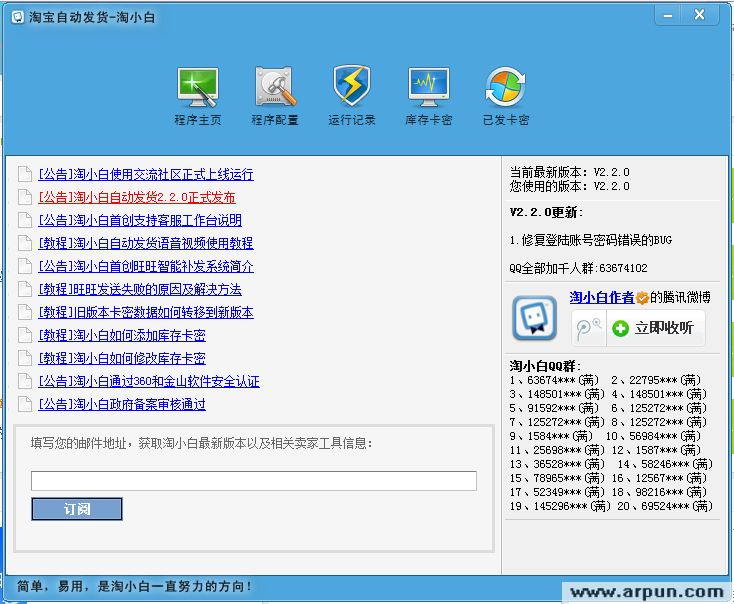The width and height of the screenshot is (734, 604).
Task: Open link 淘小白政府备案审核通过
Action: [x=122, y=404]
